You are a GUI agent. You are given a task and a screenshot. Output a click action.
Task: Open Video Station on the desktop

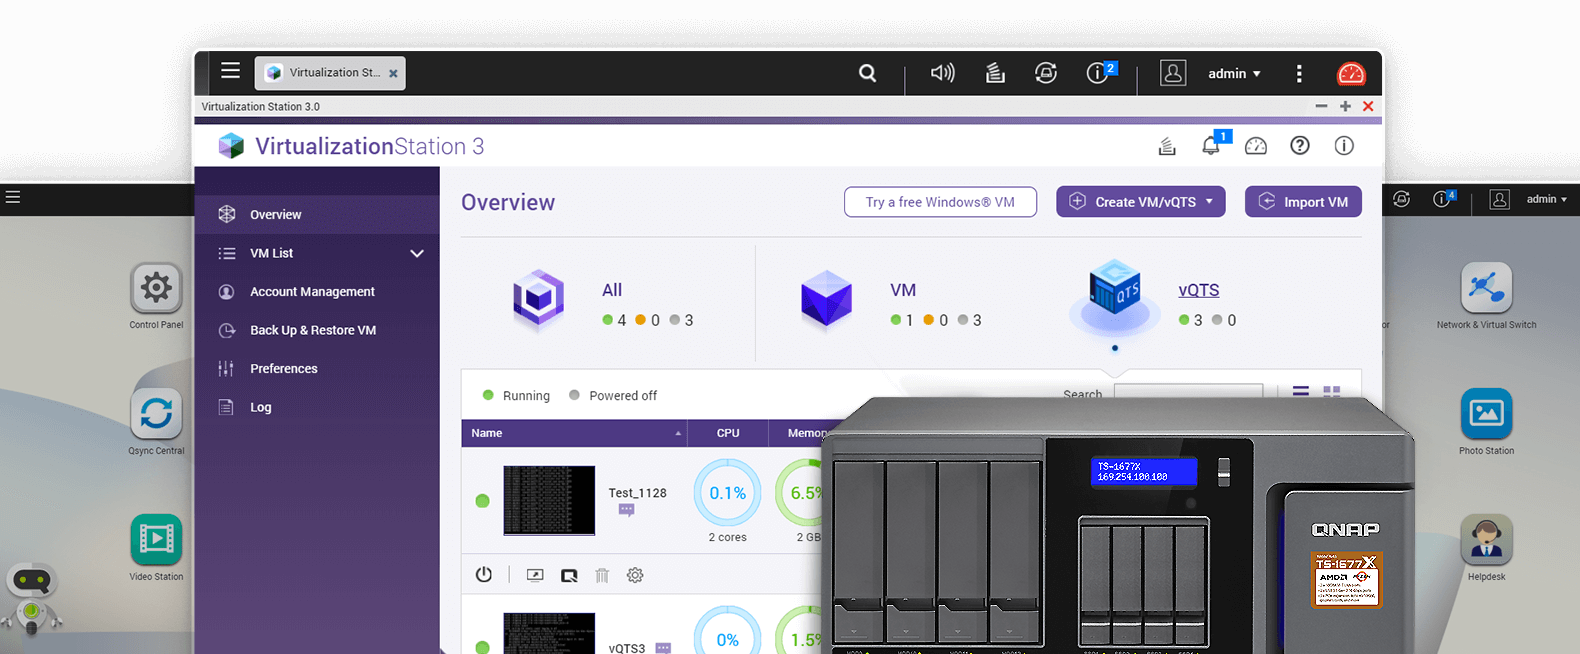tap(156, 540)
